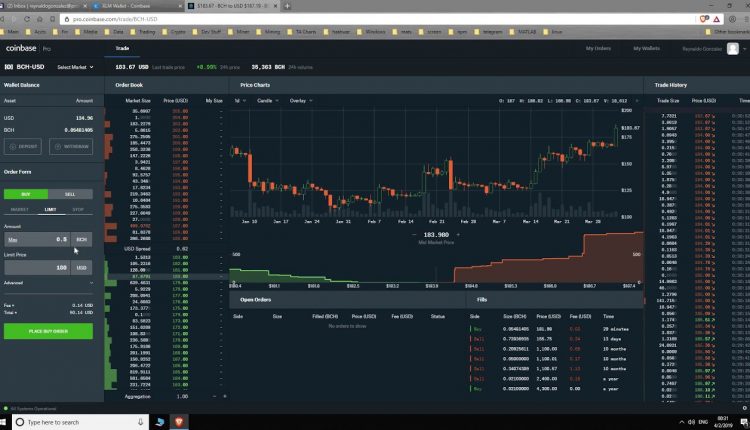Click the Open Orders panel header
750x430 pixels.
click(x=348, y=299)
